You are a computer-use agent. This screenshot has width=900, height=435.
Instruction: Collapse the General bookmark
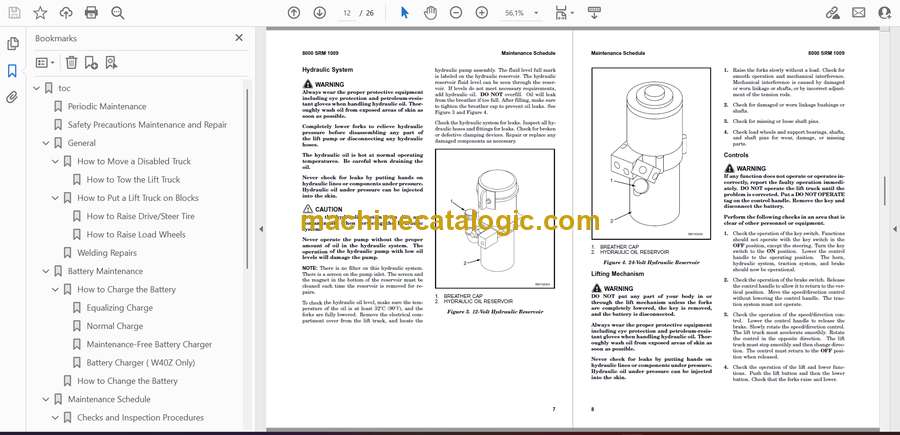click(46, 143)
